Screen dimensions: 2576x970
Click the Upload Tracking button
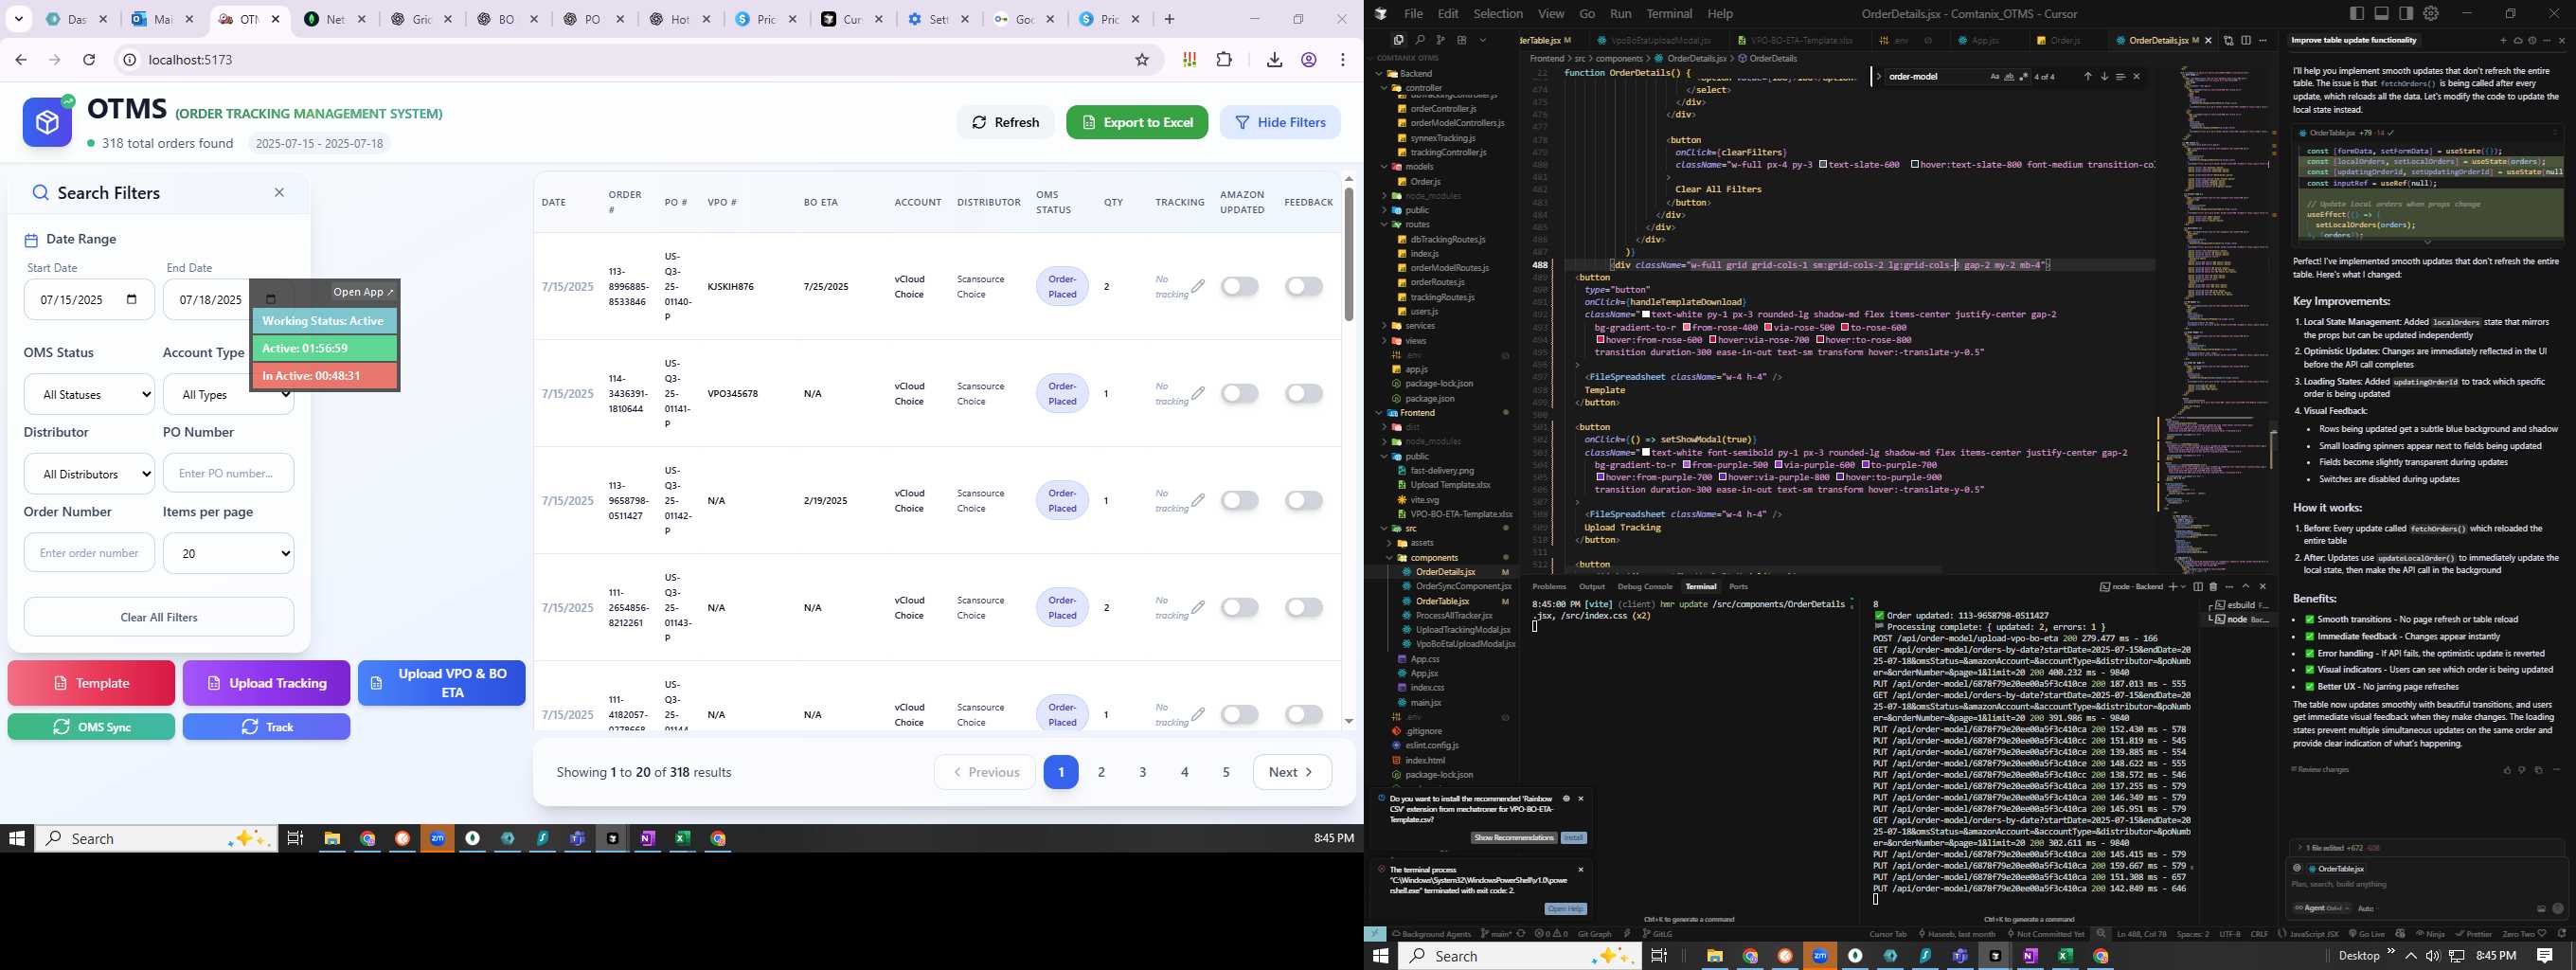pyautogui.click(x=266, y=683)
